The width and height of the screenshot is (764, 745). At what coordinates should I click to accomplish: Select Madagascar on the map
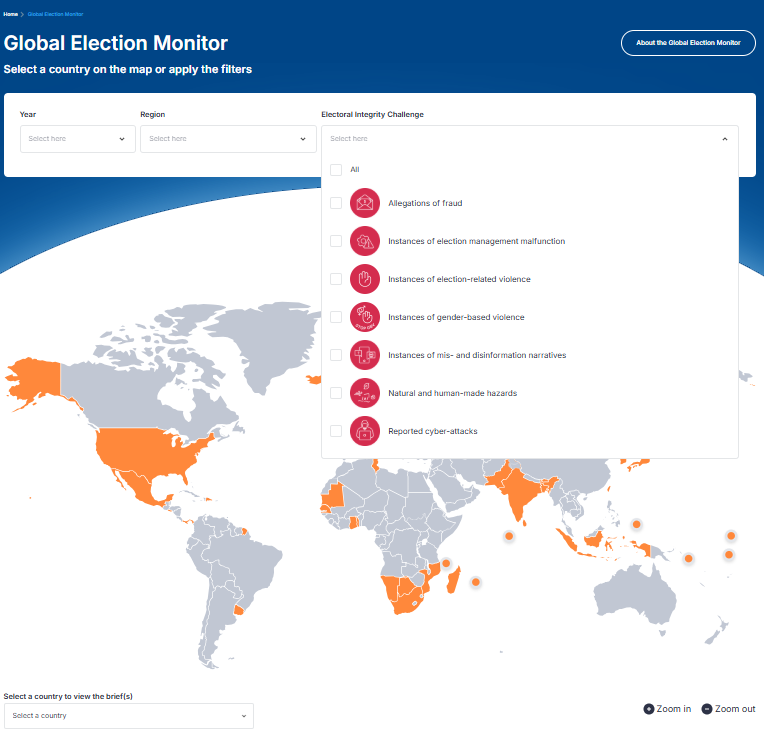[x=453, y=580]
